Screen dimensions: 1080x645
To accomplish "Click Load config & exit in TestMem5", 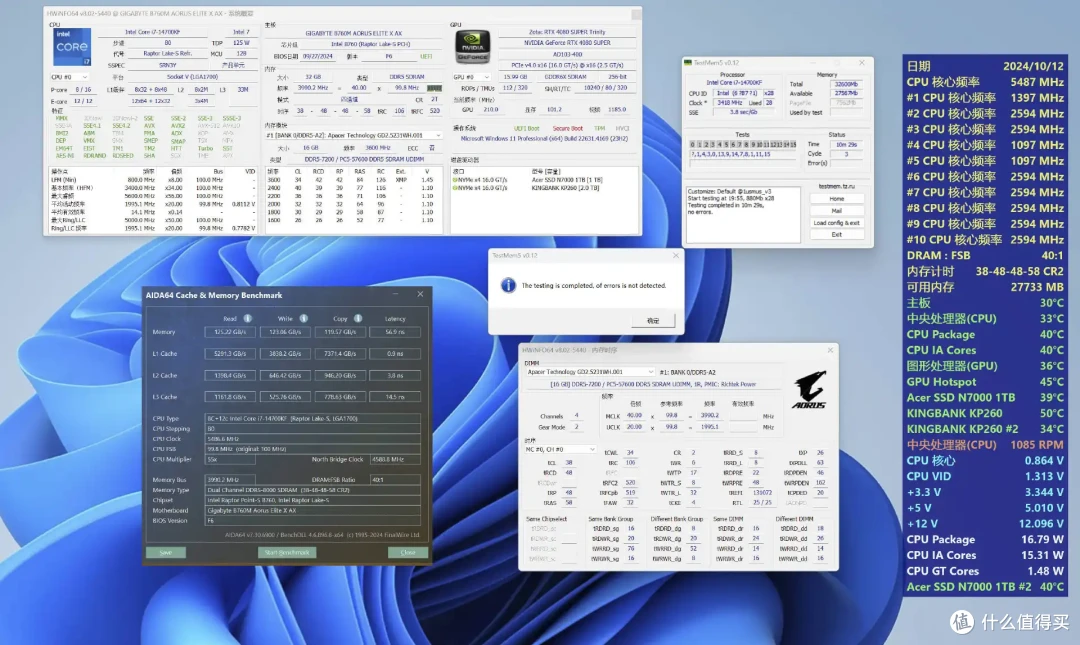I will pyautogui.click(x=836, y=223).
